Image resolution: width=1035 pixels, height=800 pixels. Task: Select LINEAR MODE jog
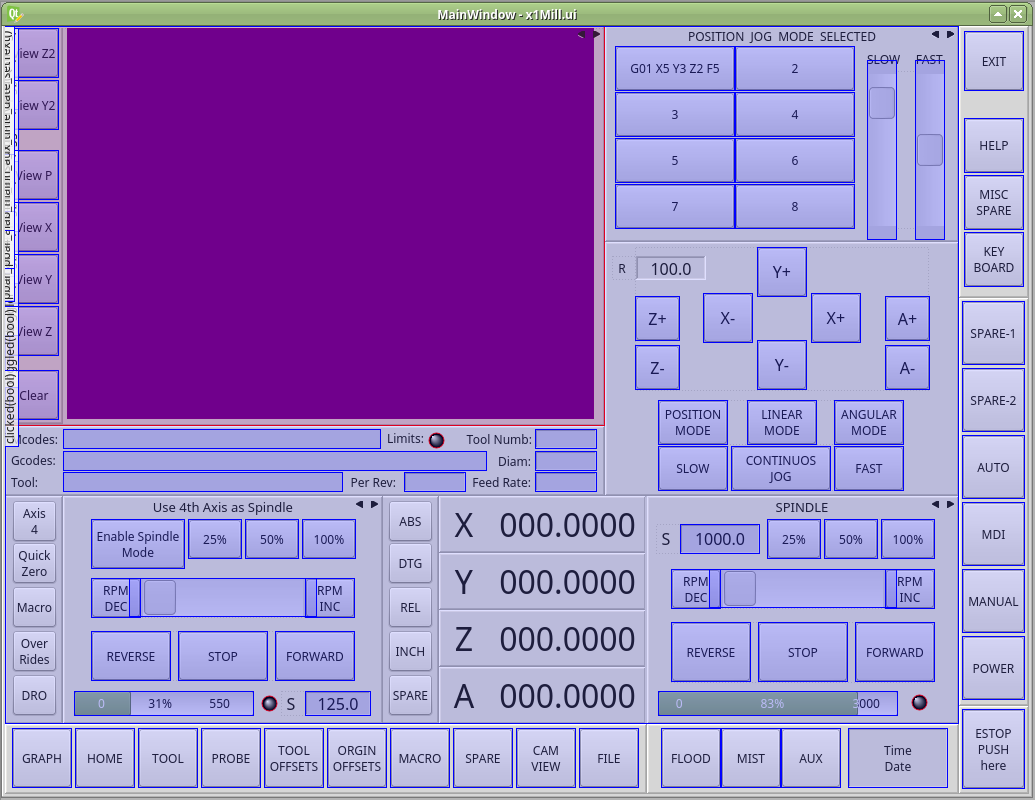[x=782, y=422]
